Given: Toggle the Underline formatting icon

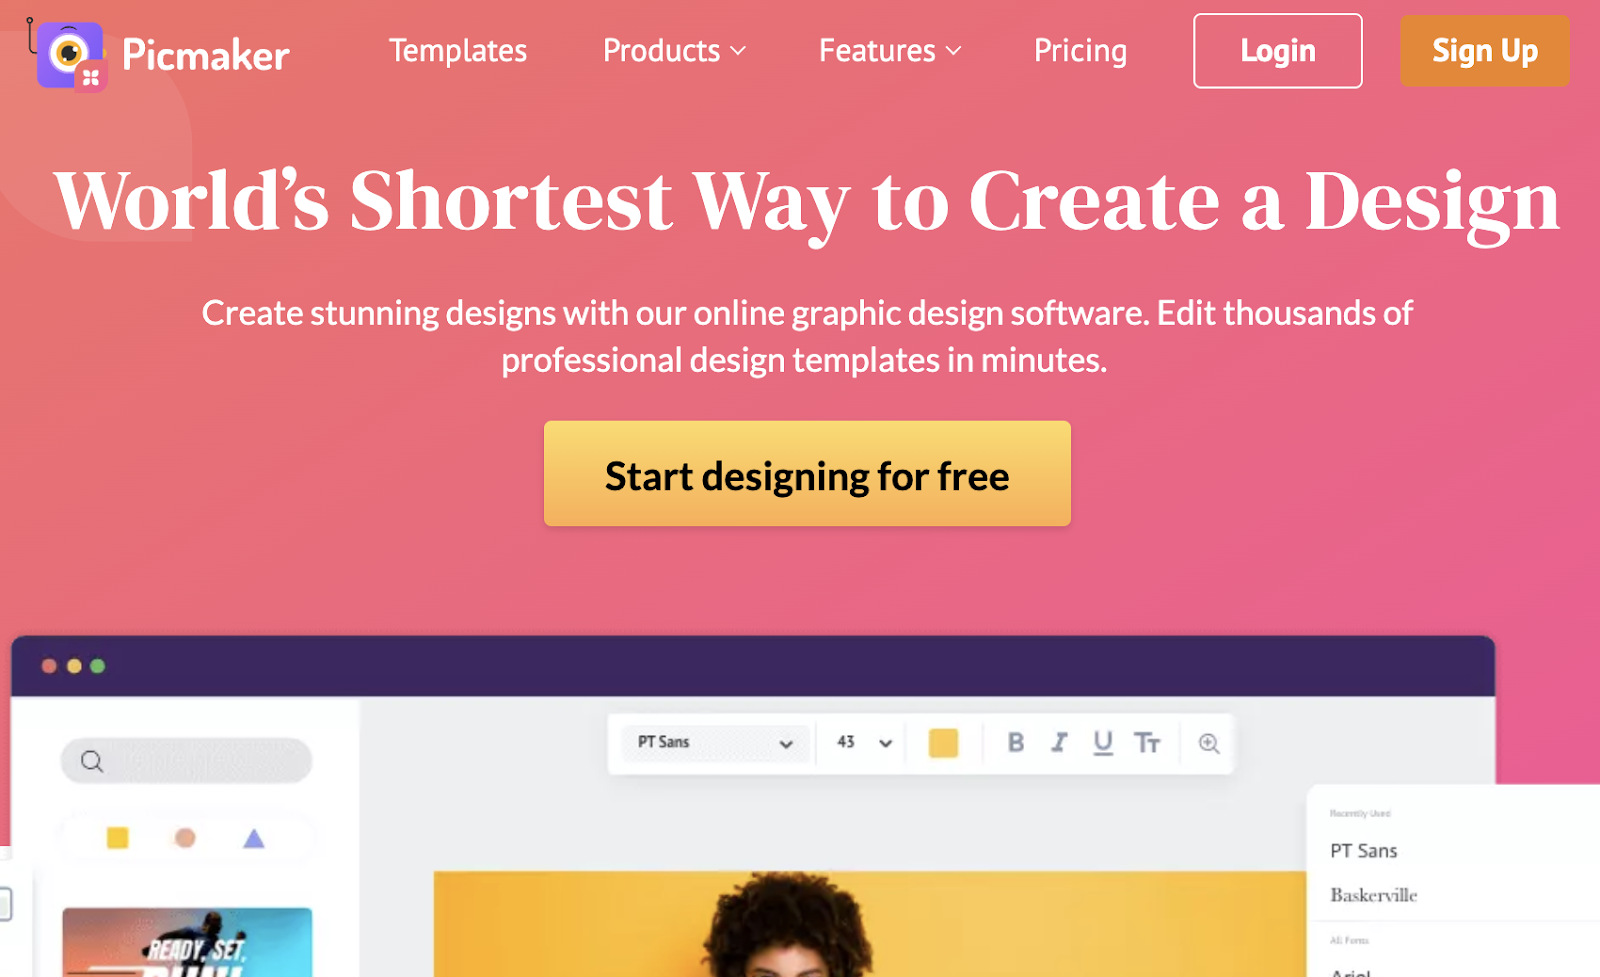Looking at the screenshot, I should pos(1103,742).
